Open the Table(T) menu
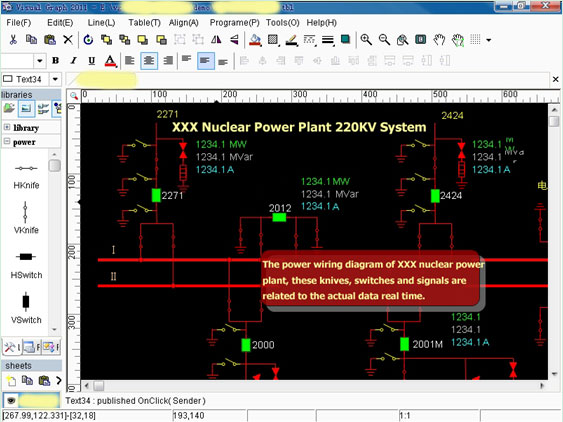Viewport: 563px width, 422px height. point(144,23)
